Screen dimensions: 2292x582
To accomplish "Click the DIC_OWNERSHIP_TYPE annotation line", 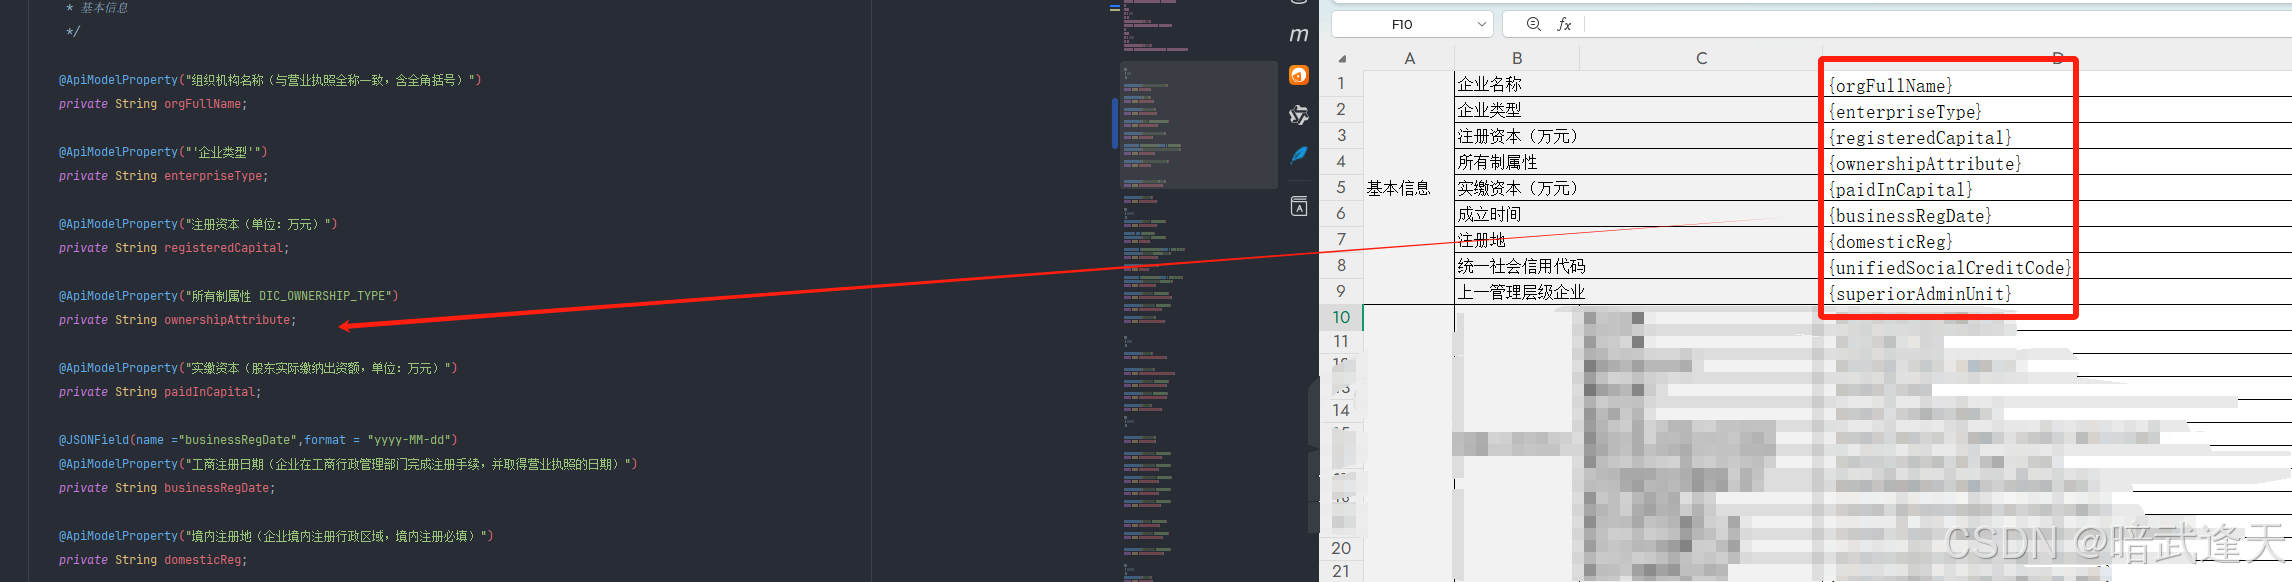I will pyautogui.click(x=228, y=296).
